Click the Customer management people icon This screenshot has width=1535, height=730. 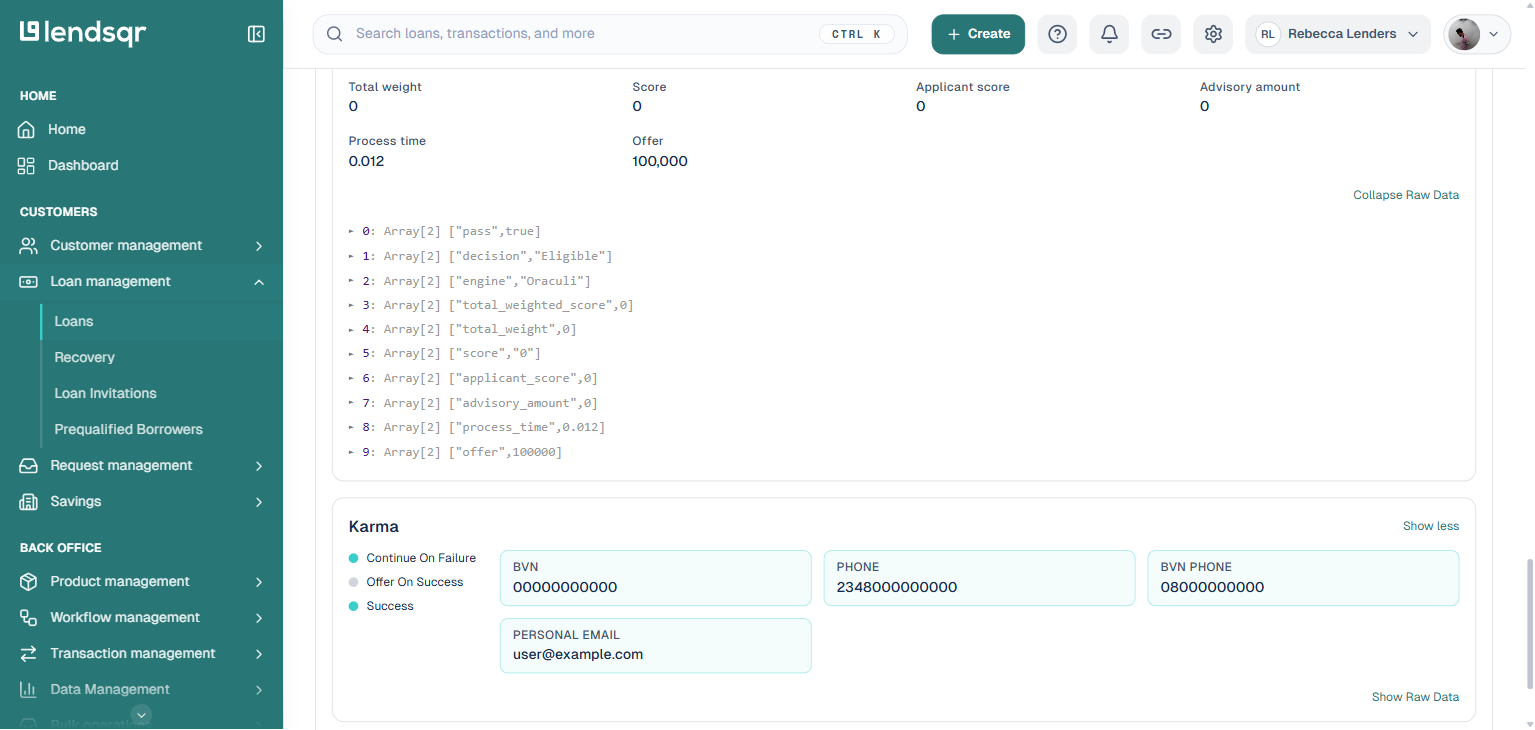pos(28,245)
